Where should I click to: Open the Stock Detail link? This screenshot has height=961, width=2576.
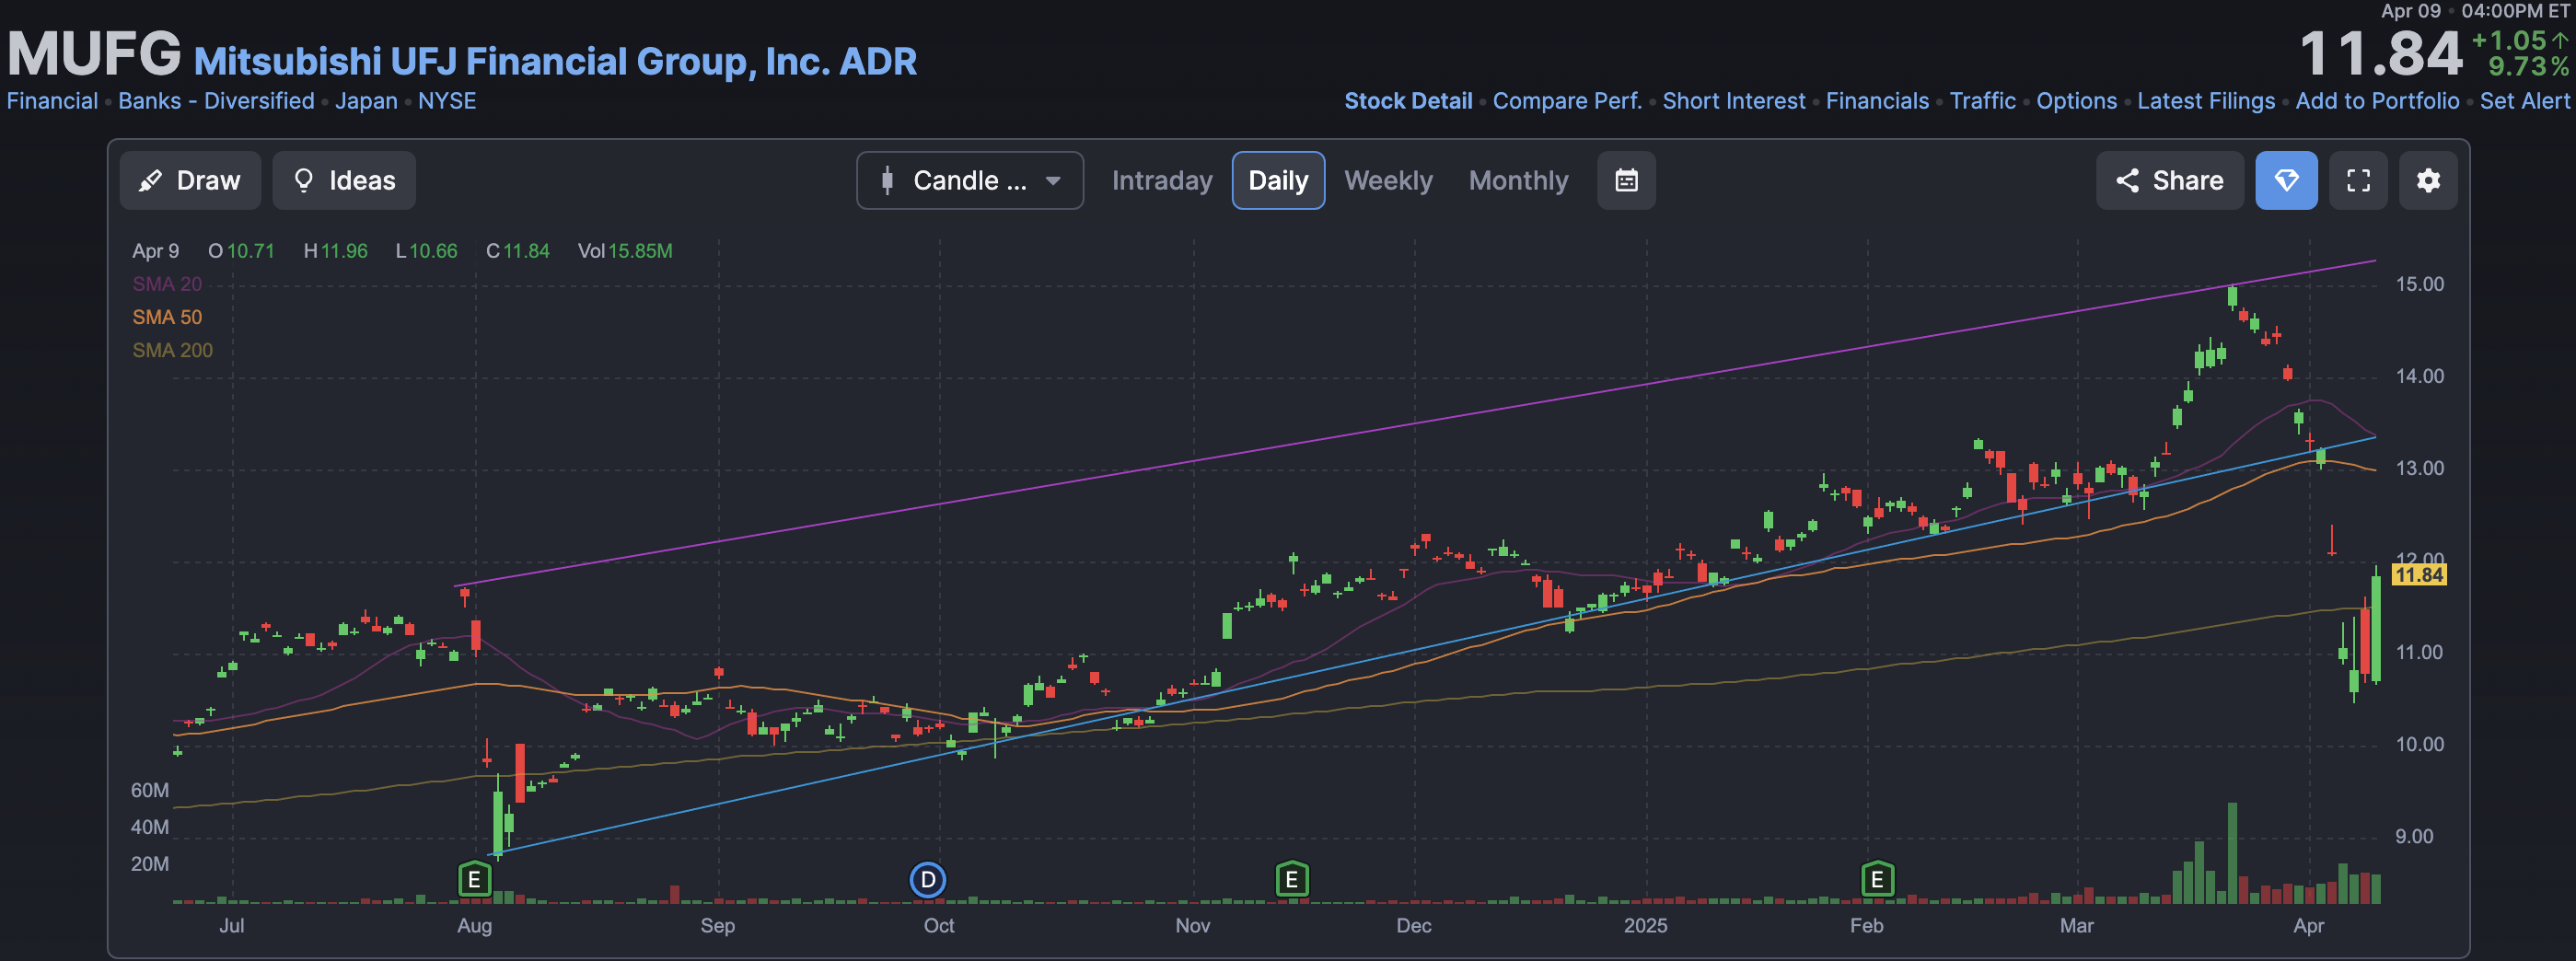(x=1407, y=101)
